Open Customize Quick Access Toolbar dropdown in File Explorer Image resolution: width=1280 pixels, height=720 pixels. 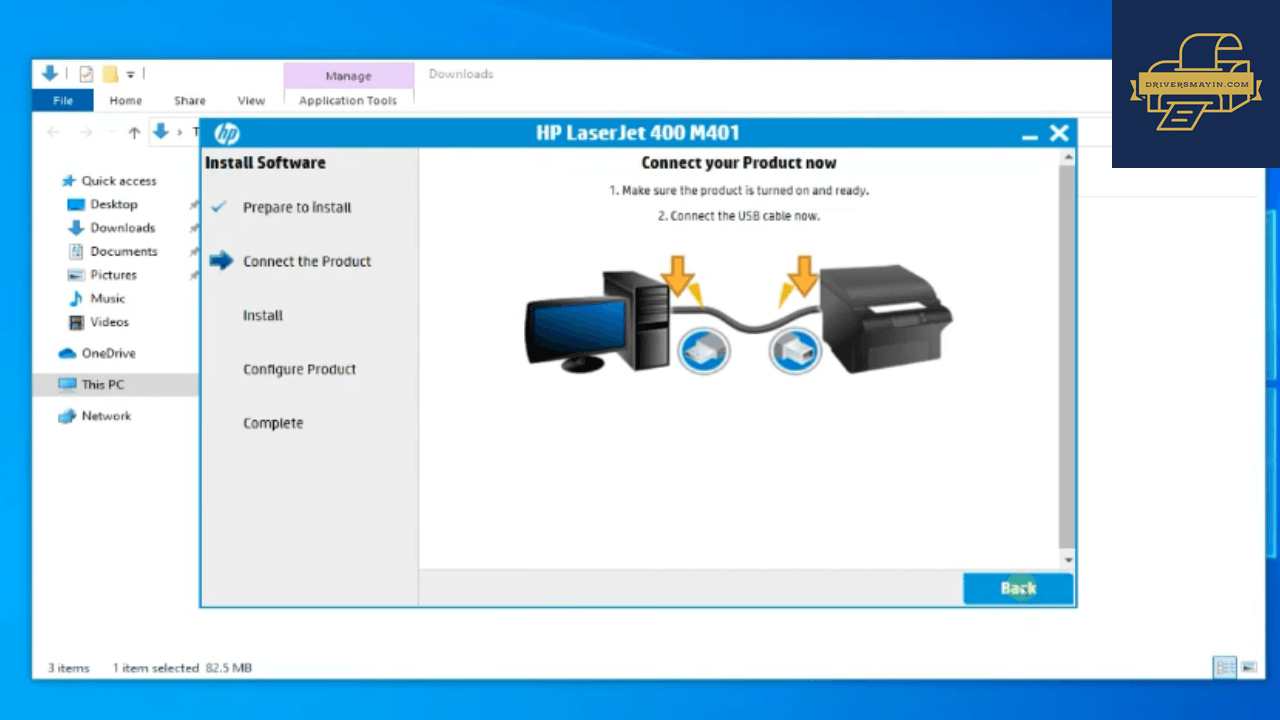coord(130,75)
